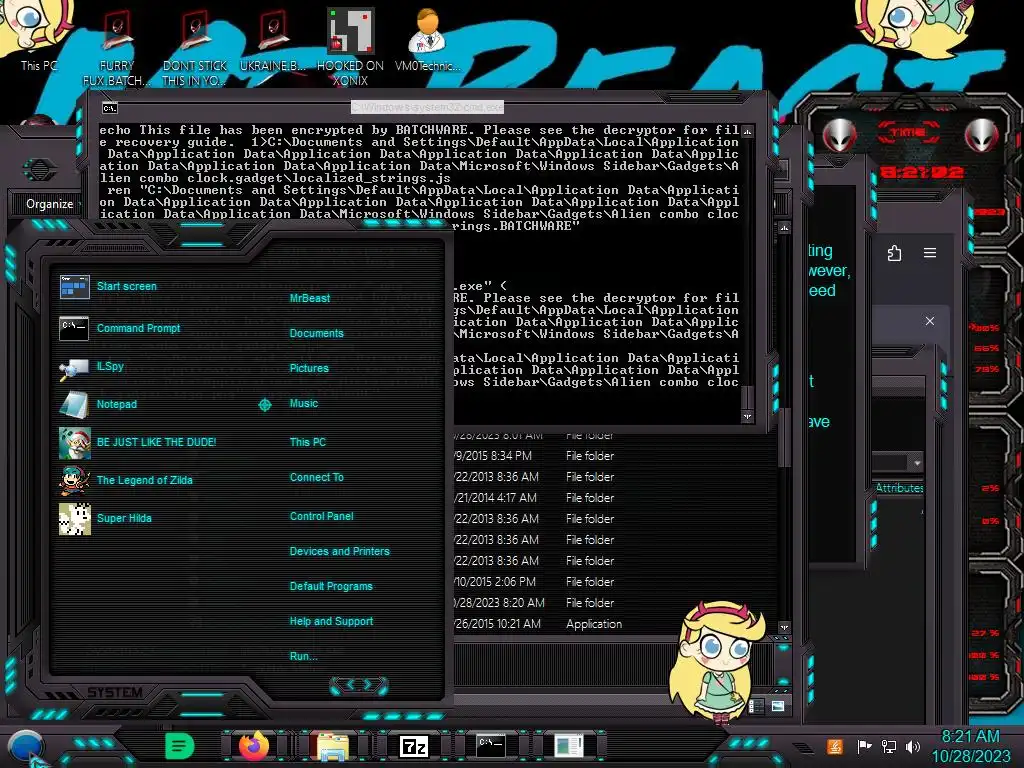Open DONT STICK THIS IN YO desktop file

[x=195, y=49]
